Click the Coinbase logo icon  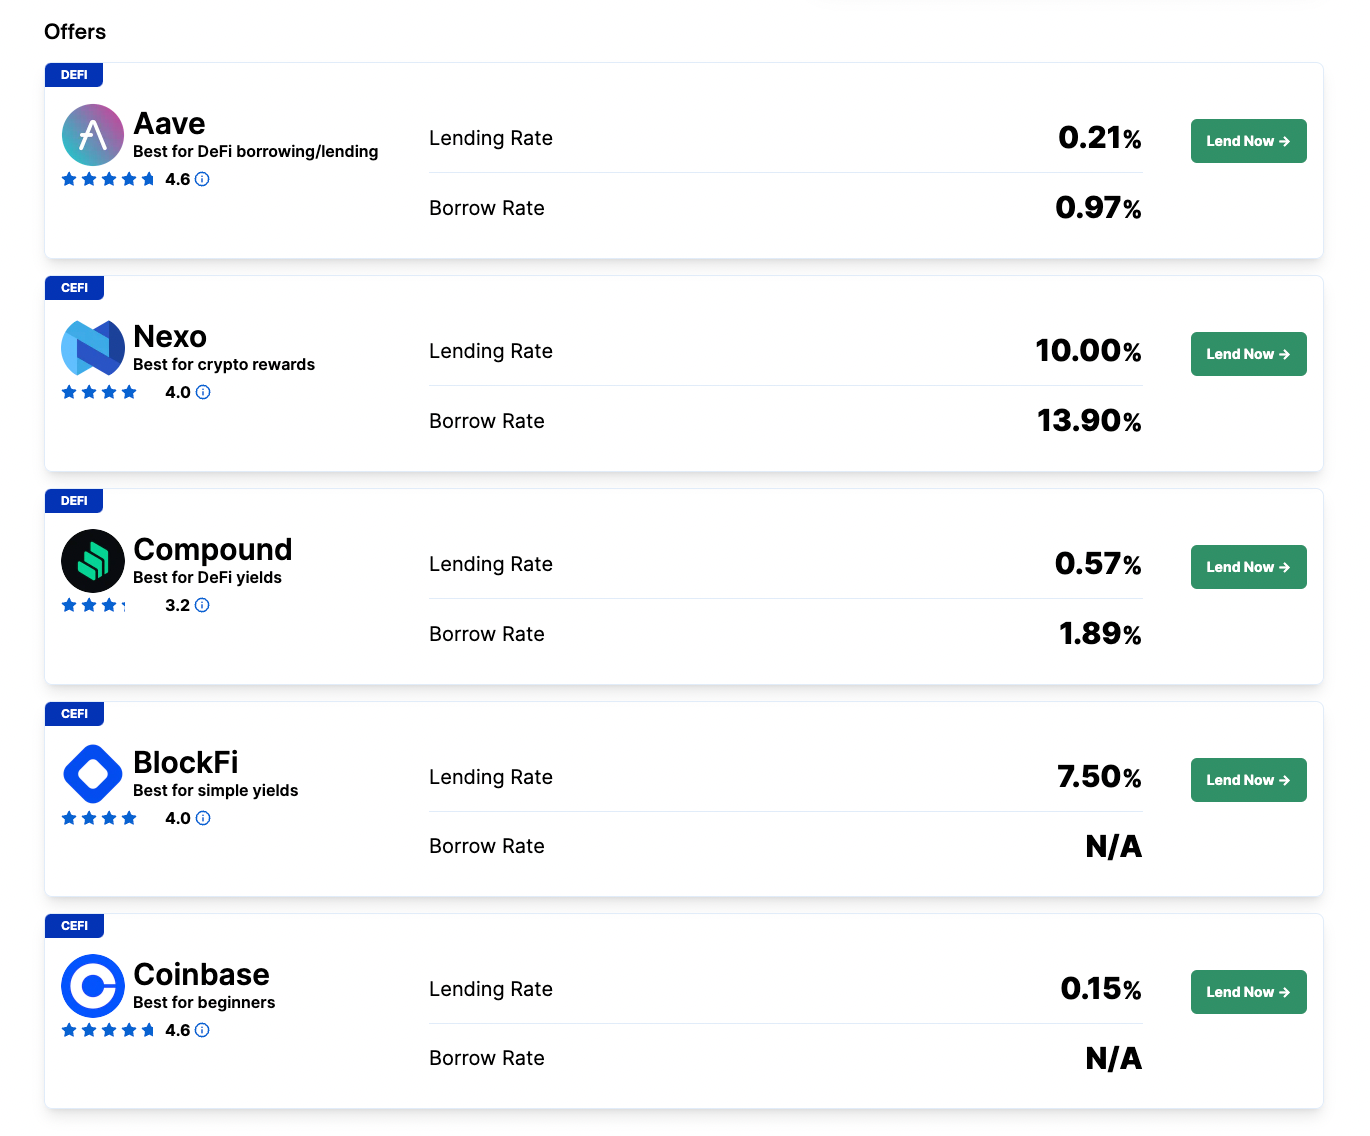pyautogui.click(x=93, y=986)
